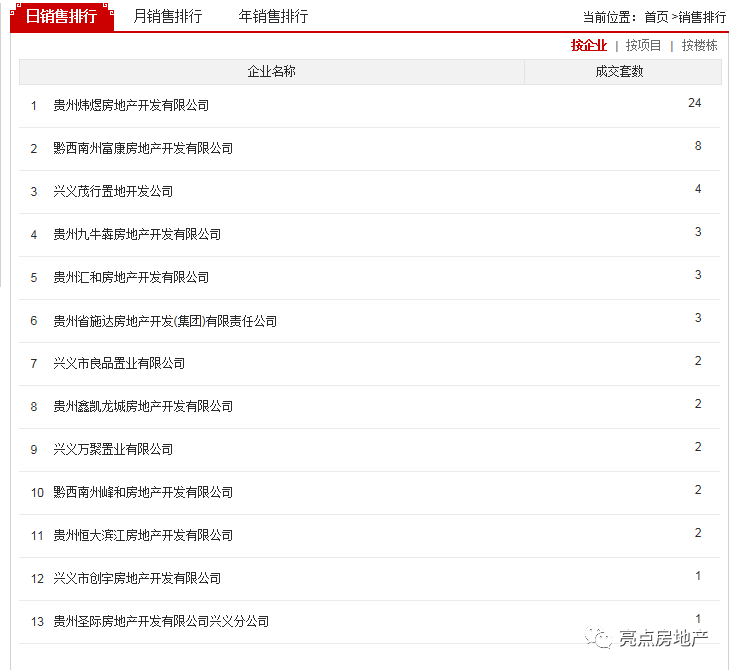Click the 首页 breadcrumb link

click(x=656, y=17)
